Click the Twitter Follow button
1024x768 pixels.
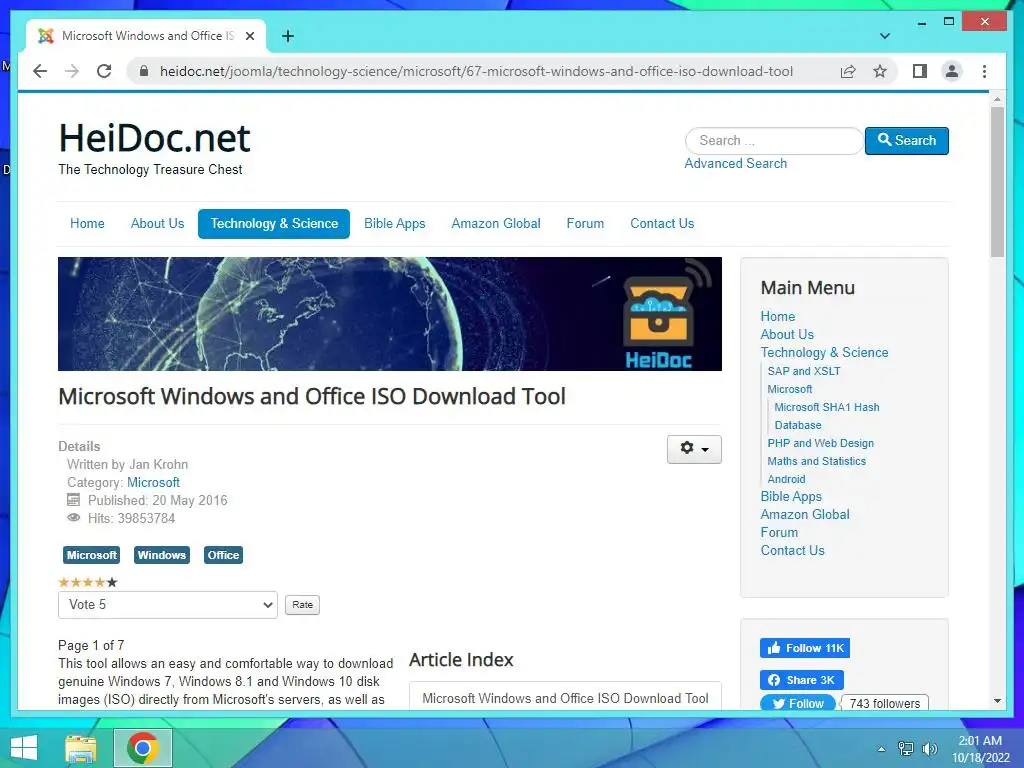[x=797, y=703]
